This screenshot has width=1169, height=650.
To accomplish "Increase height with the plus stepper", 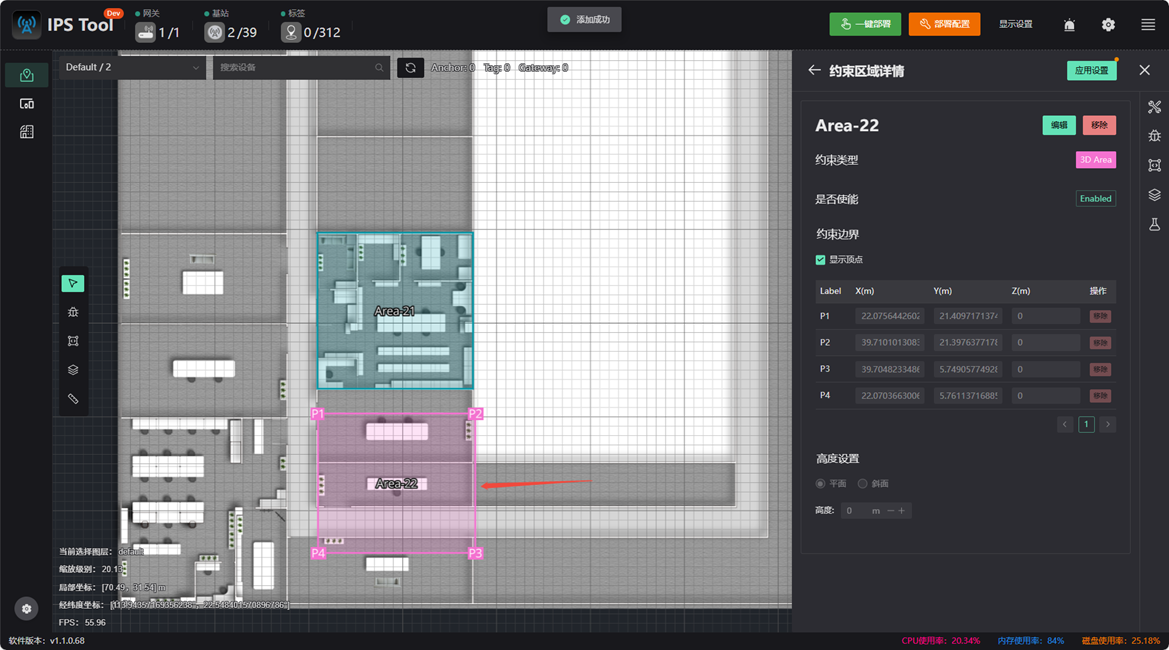I will click(901, 511).
